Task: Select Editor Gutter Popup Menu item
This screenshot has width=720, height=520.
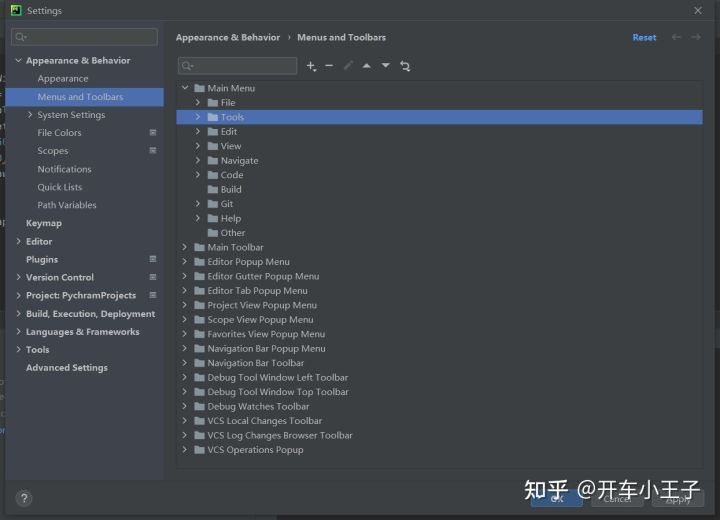Action: point(263,276)
